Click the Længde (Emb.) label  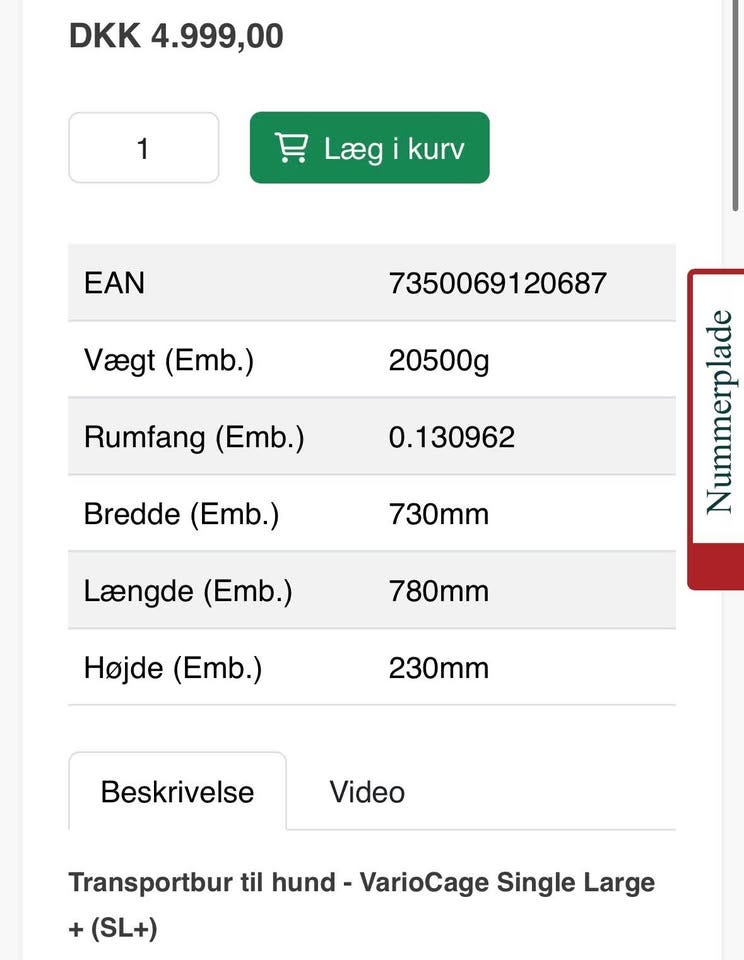tap(188, 591)
